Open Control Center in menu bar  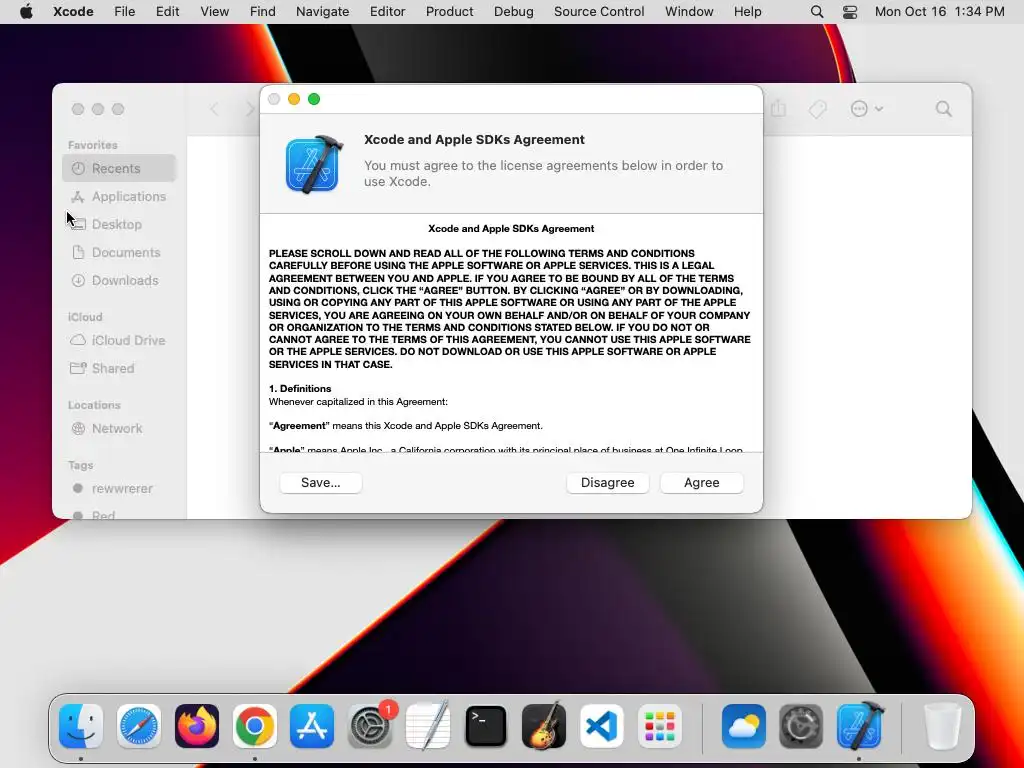tap(850, 12)
